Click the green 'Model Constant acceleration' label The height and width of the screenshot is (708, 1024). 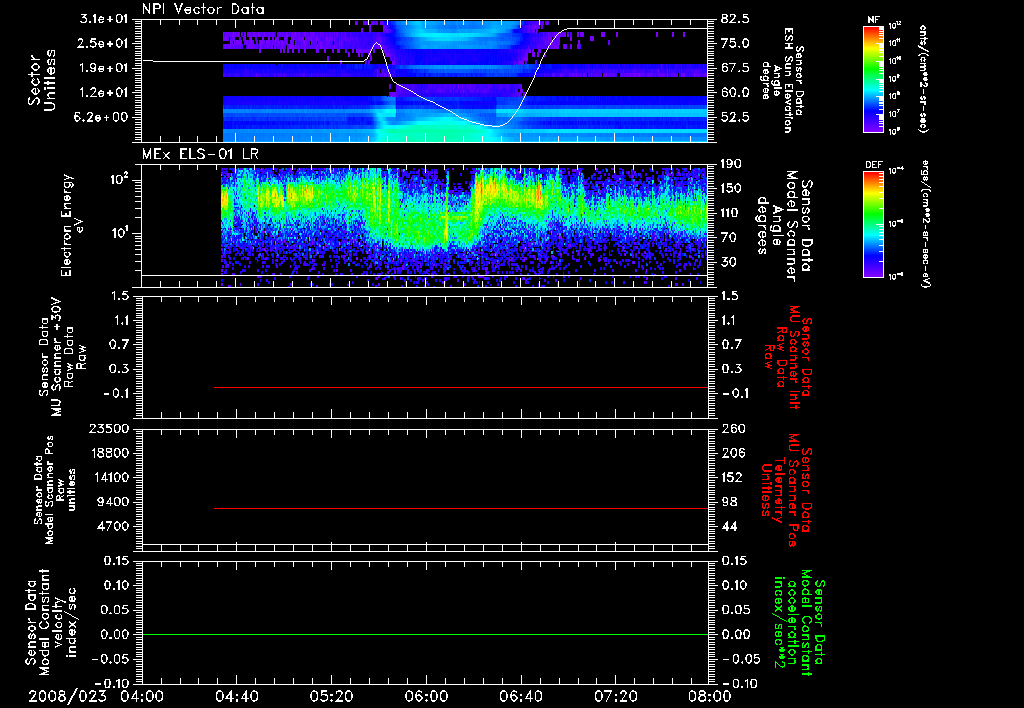coord(798,622)
